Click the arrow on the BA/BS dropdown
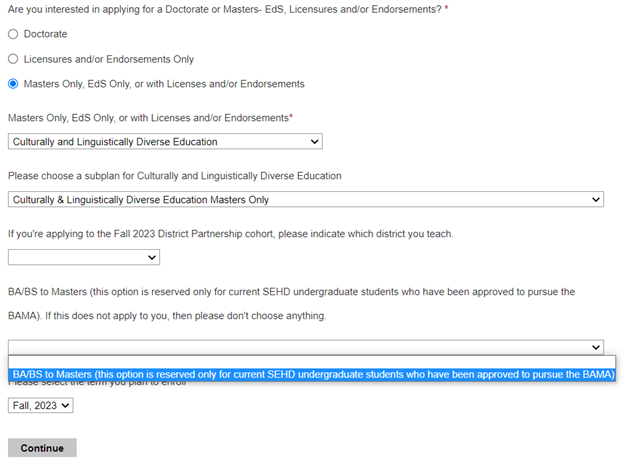 [597, 347]
